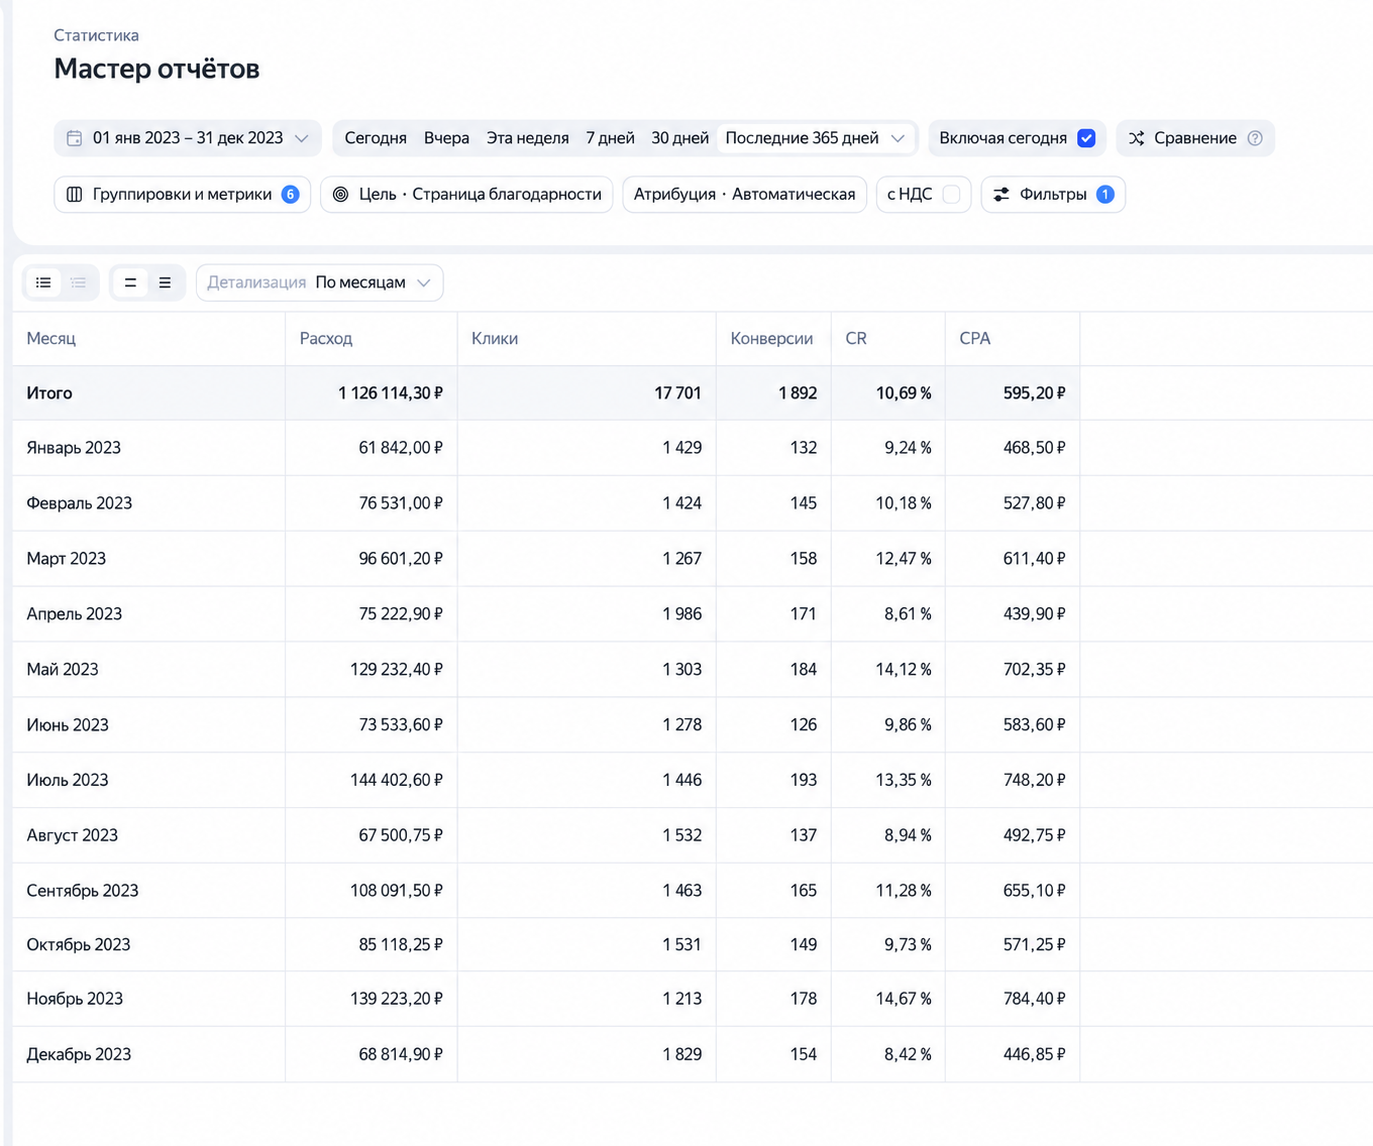Select the flat list view icon
This screenshot has height=1146, width=1373.
[43, 283]
